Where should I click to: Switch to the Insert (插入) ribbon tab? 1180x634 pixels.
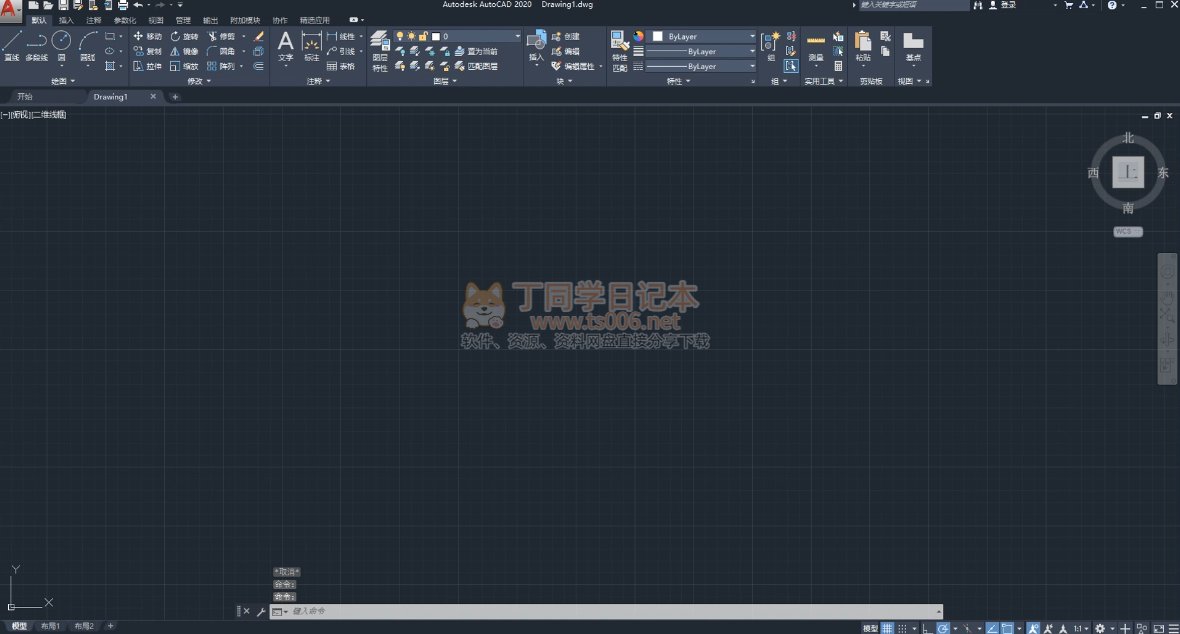point(66,20)
